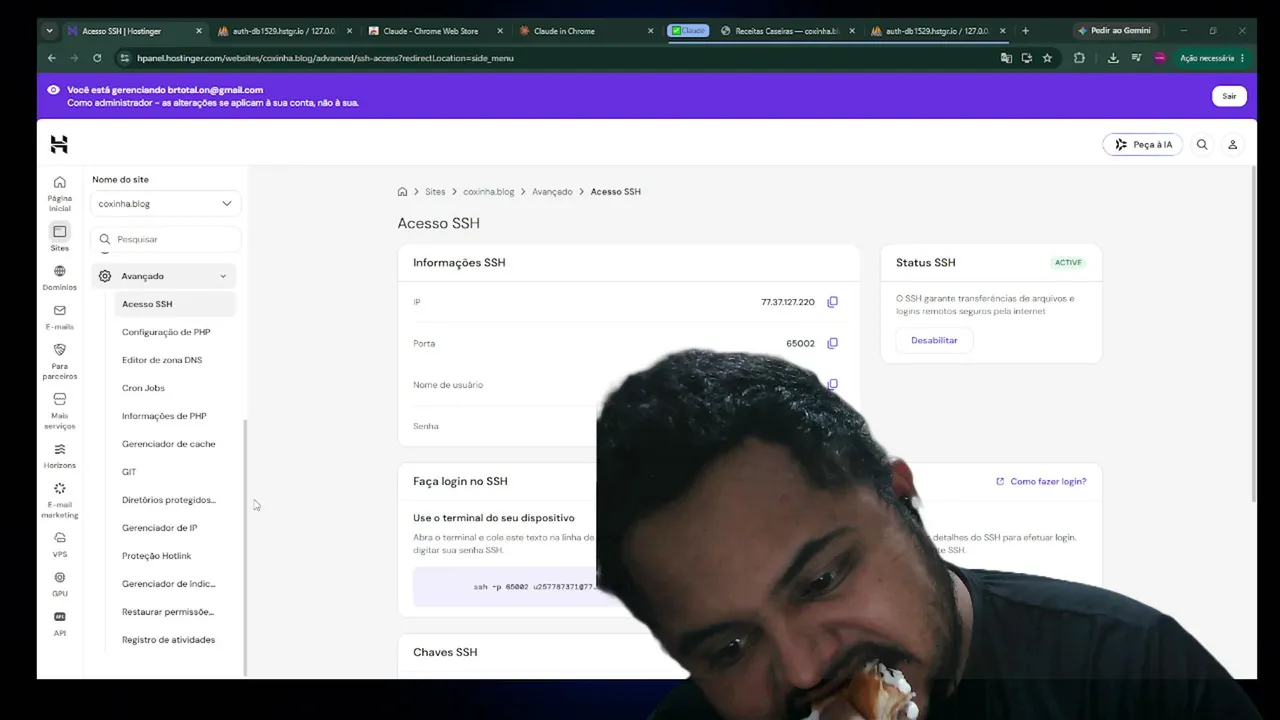The image size is (1280, 720).
Task: Open the VPS icon
Action: [59, 538]
